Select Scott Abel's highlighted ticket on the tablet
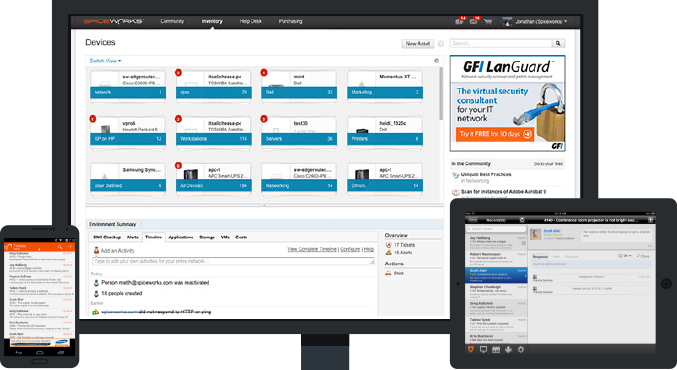This screenshot has width=677, height=370. tap(496, 275)
